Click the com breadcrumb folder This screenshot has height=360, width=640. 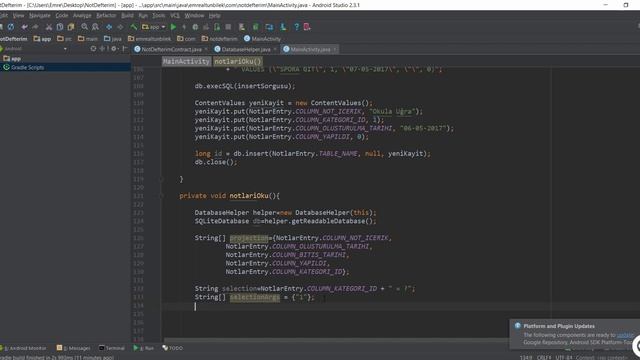click(186, 39)
